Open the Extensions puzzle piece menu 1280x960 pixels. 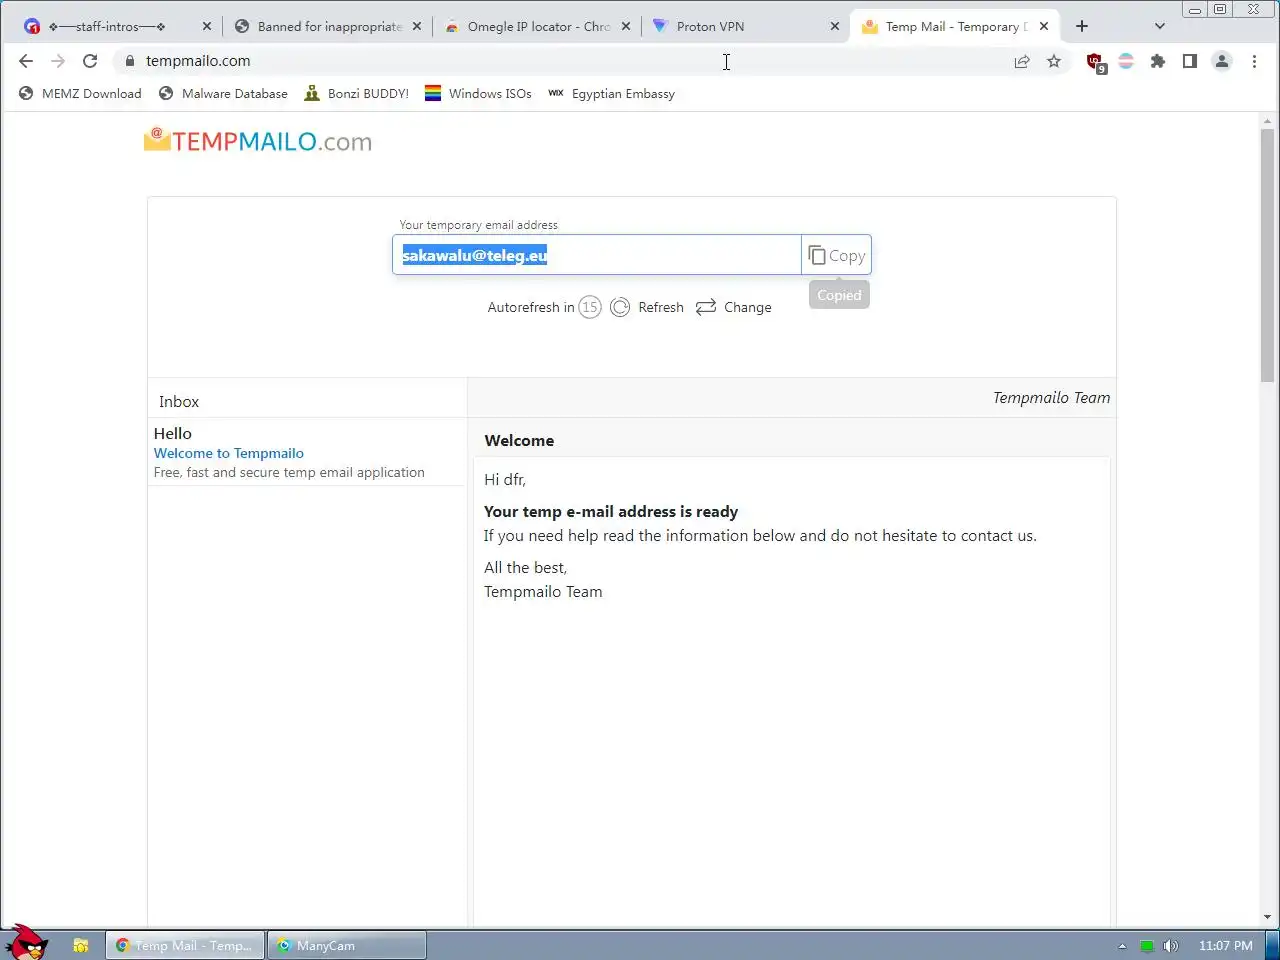point(1158,61)
